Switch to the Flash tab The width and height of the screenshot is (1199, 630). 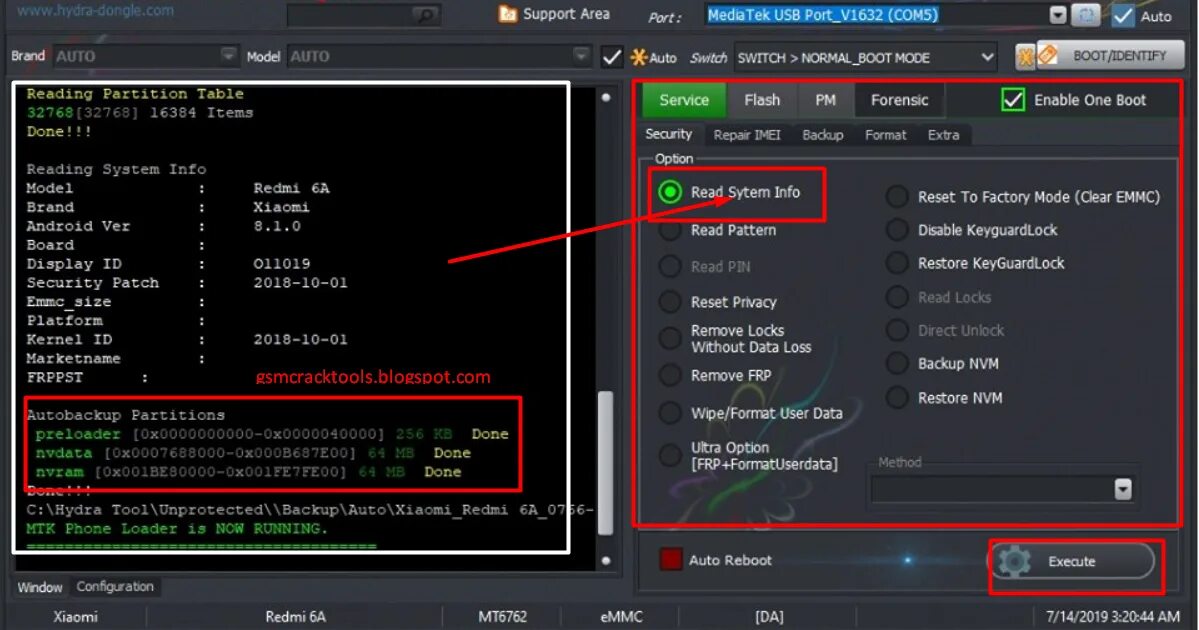click(762, 100)
